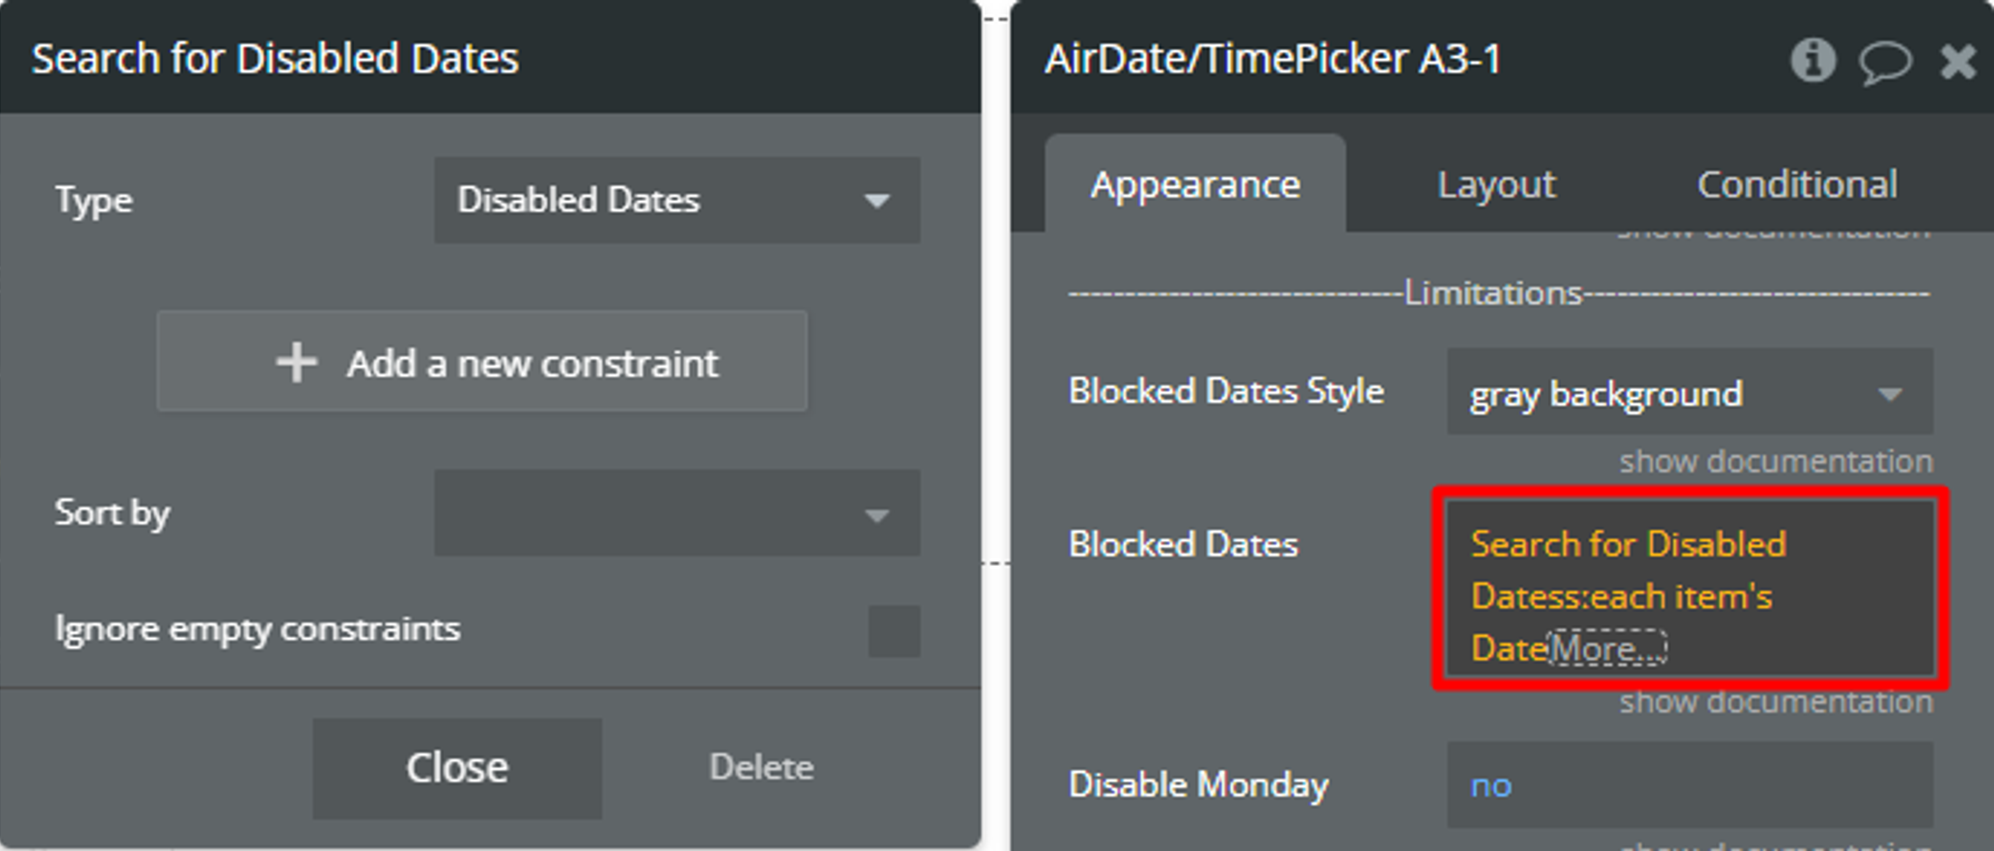Screen dimensions: 1994x851
Task: Close the AirDate/TimePicker property panel
Action: click(1958, 62)
